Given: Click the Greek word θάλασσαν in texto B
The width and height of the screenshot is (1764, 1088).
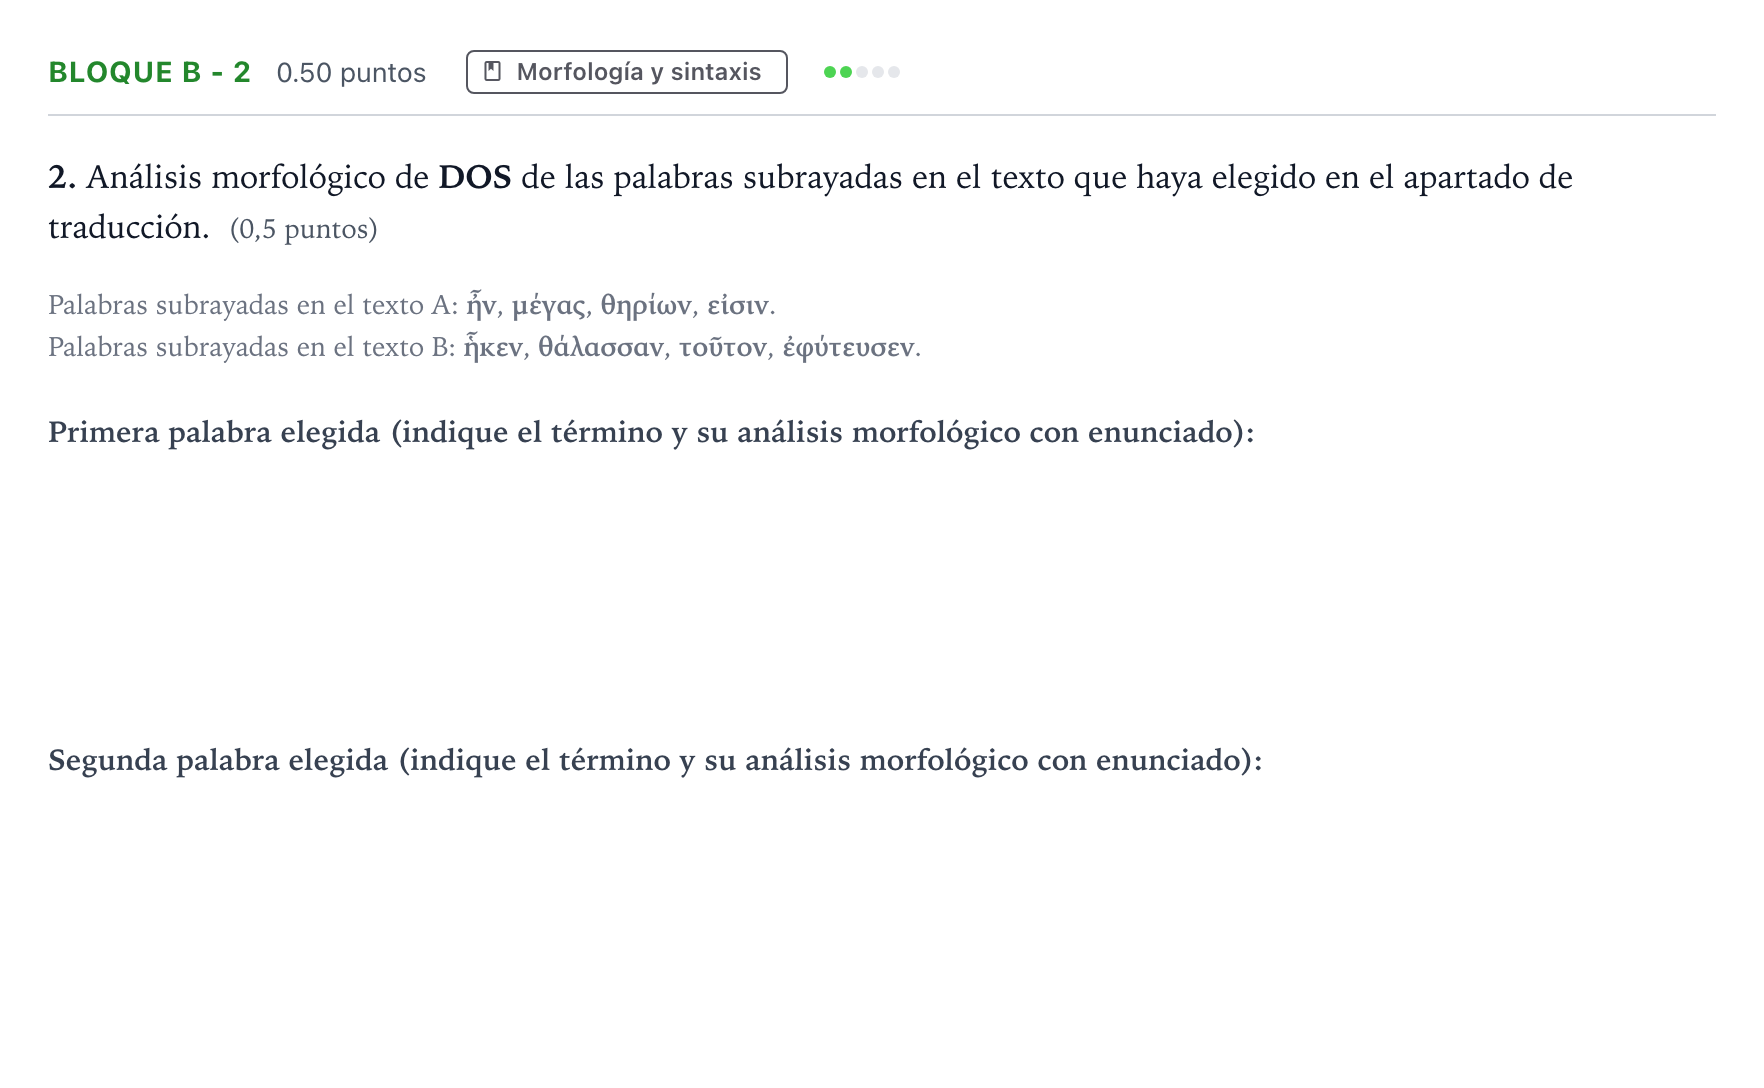Looking at the screenshot, I should click(x=601, y=347).
